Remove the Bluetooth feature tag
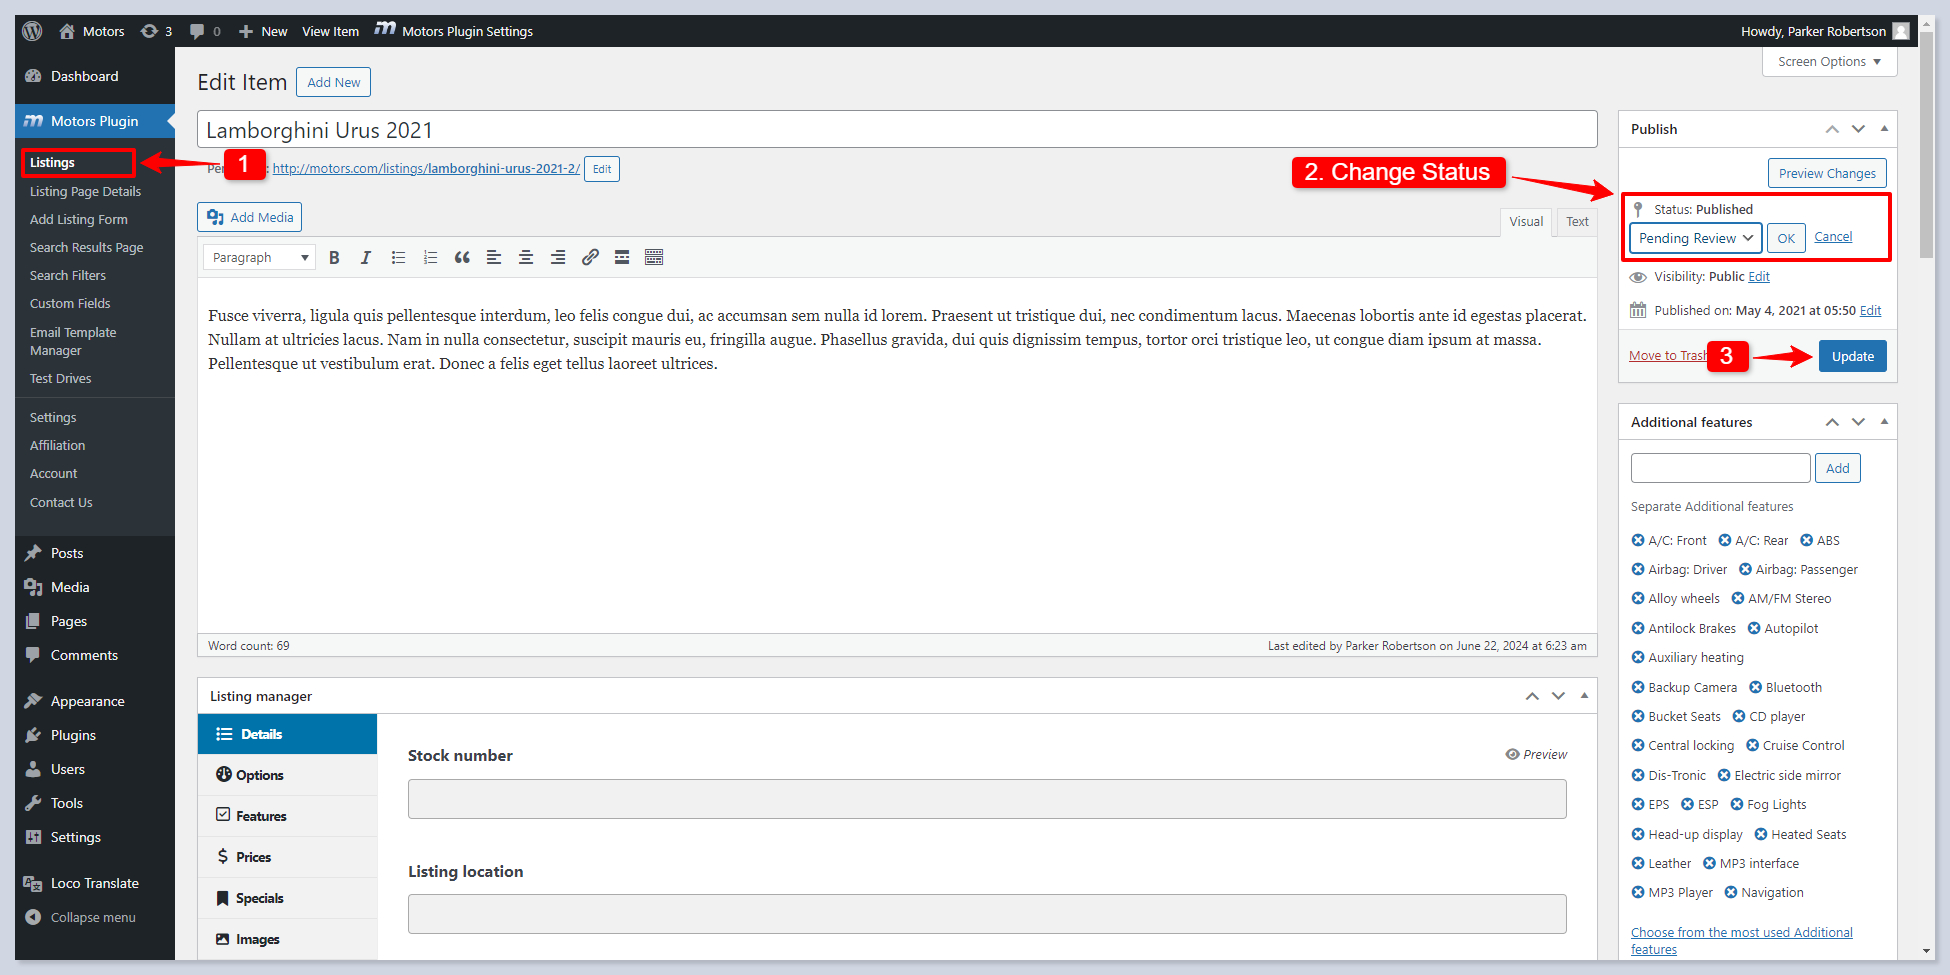The height and width of the screenshot is (975, 1950). pyautogui.click(x=1755, y=687)
